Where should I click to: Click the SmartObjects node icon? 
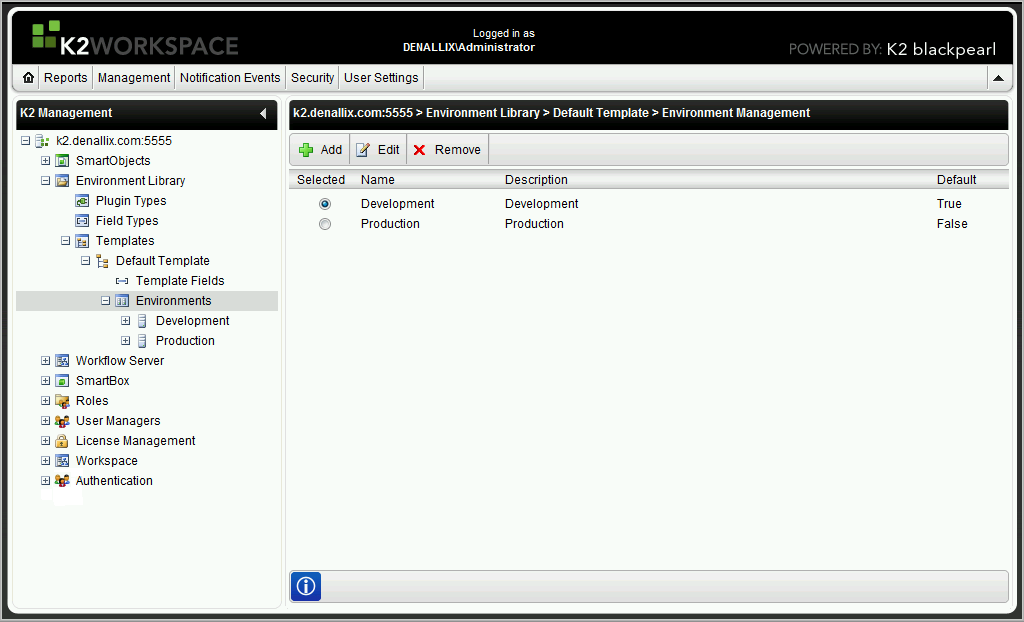pos(62,161)
